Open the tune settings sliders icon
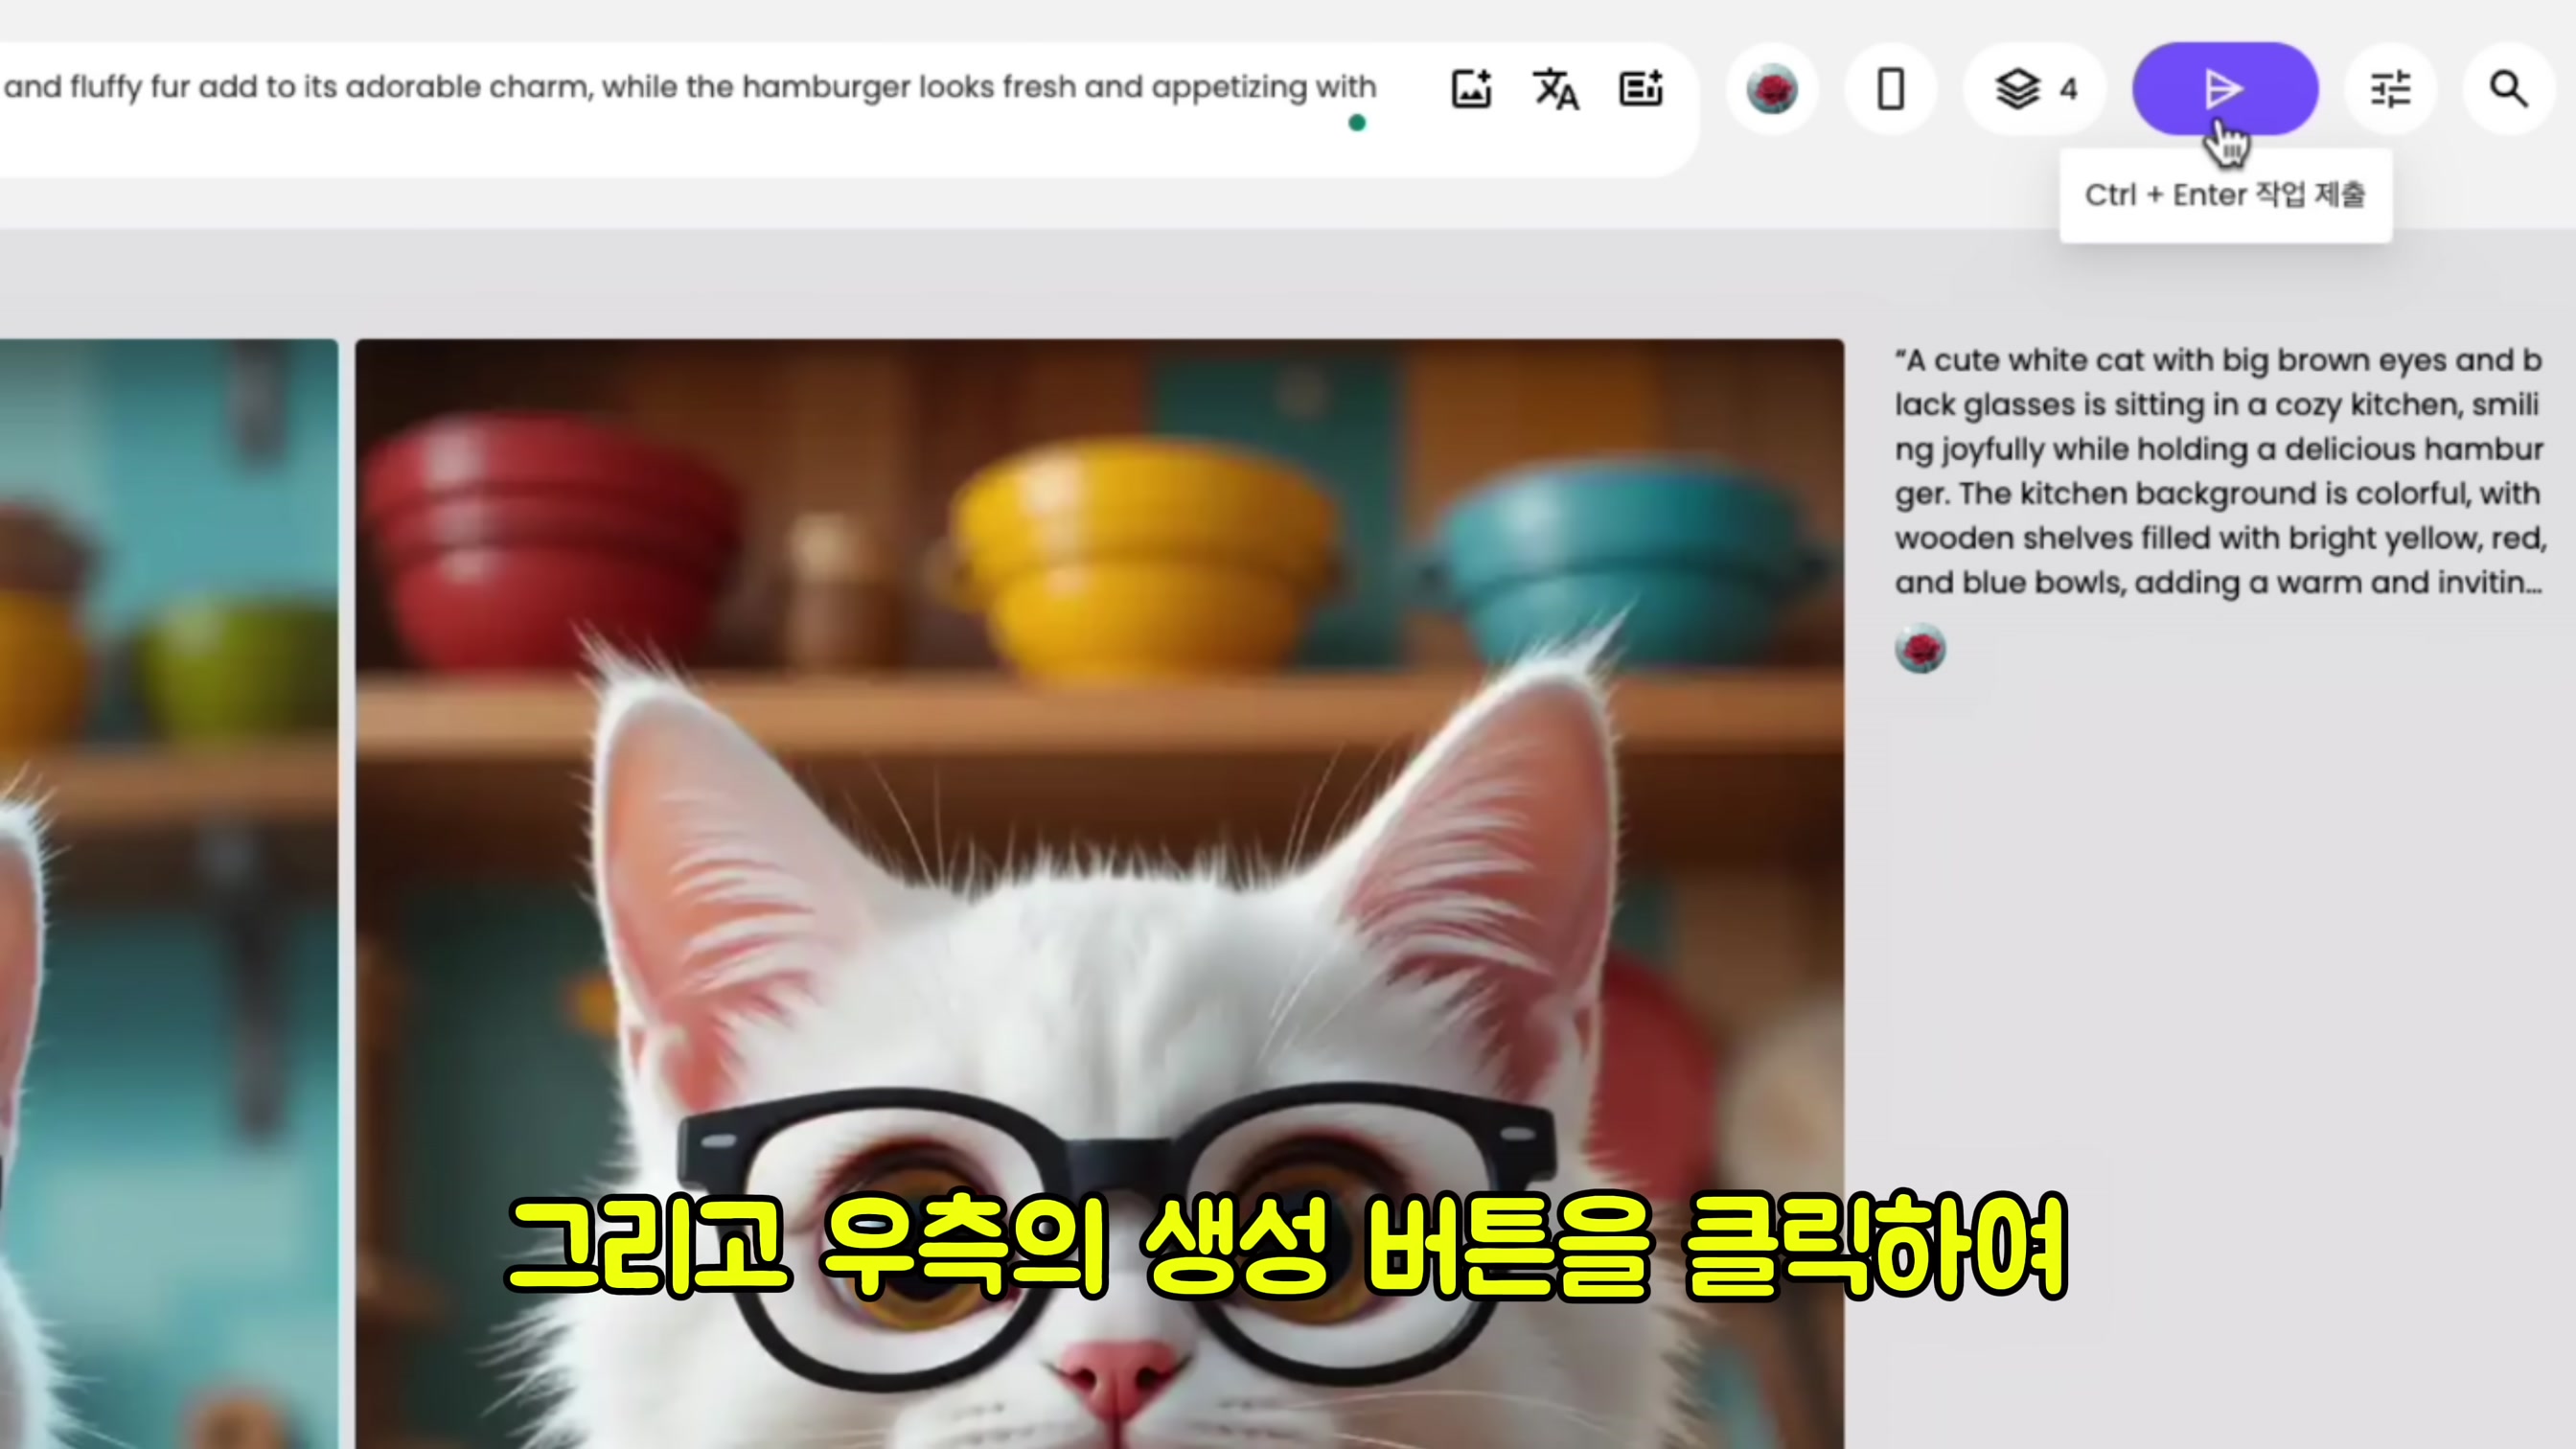Screen dimensions: 2576x1449 [x=2390, y=89]
